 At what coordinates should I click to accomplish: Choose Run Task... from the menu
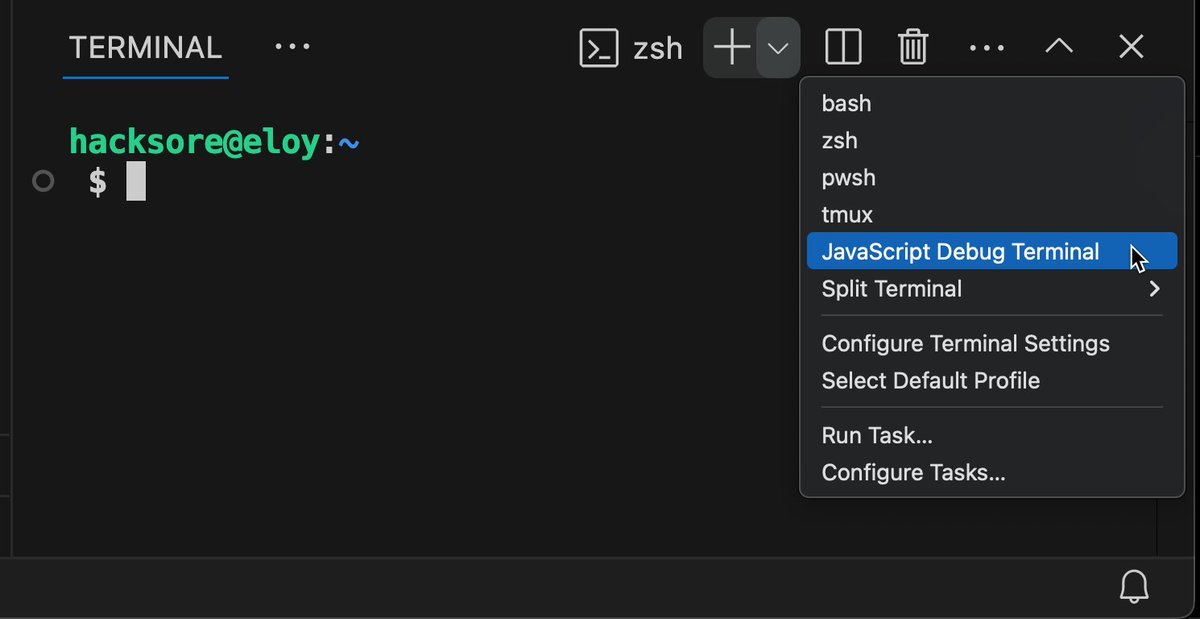click(877, 436)
